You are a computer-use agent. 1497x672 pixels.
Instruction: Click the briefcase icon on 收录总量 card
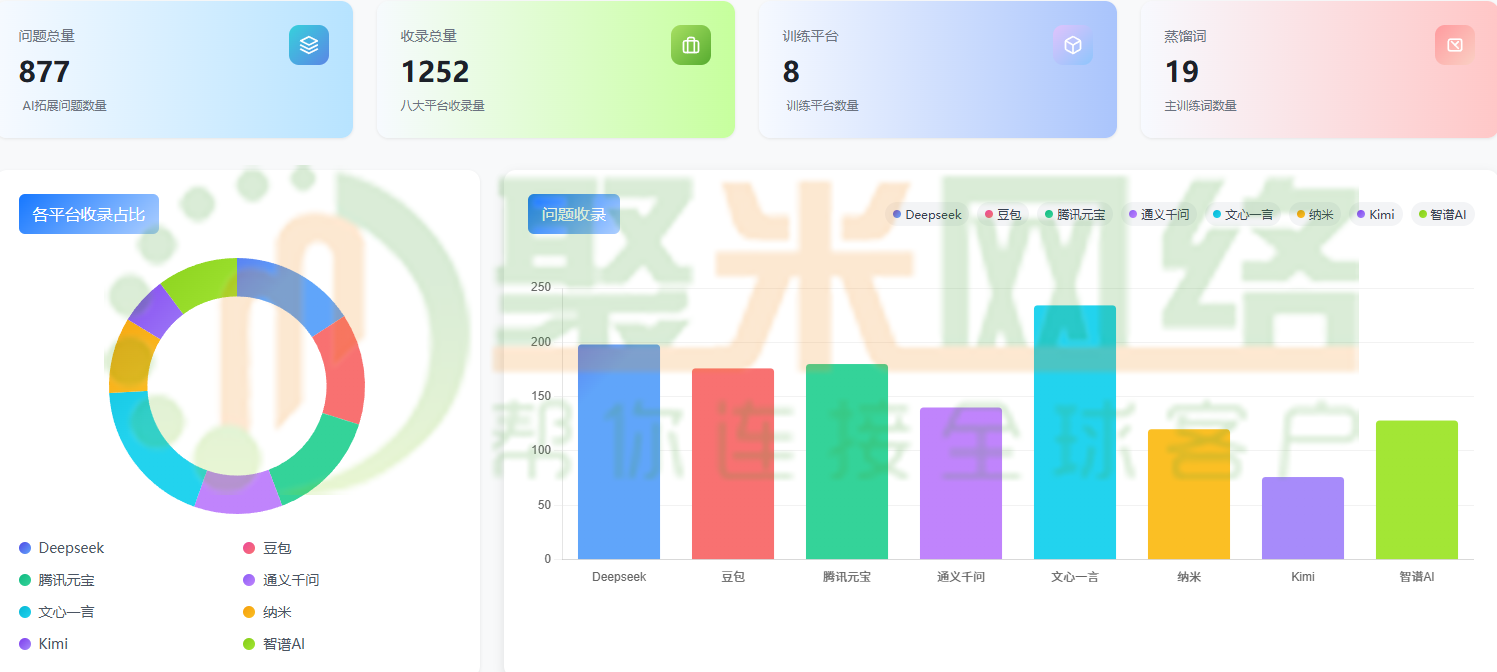(691, 45)
